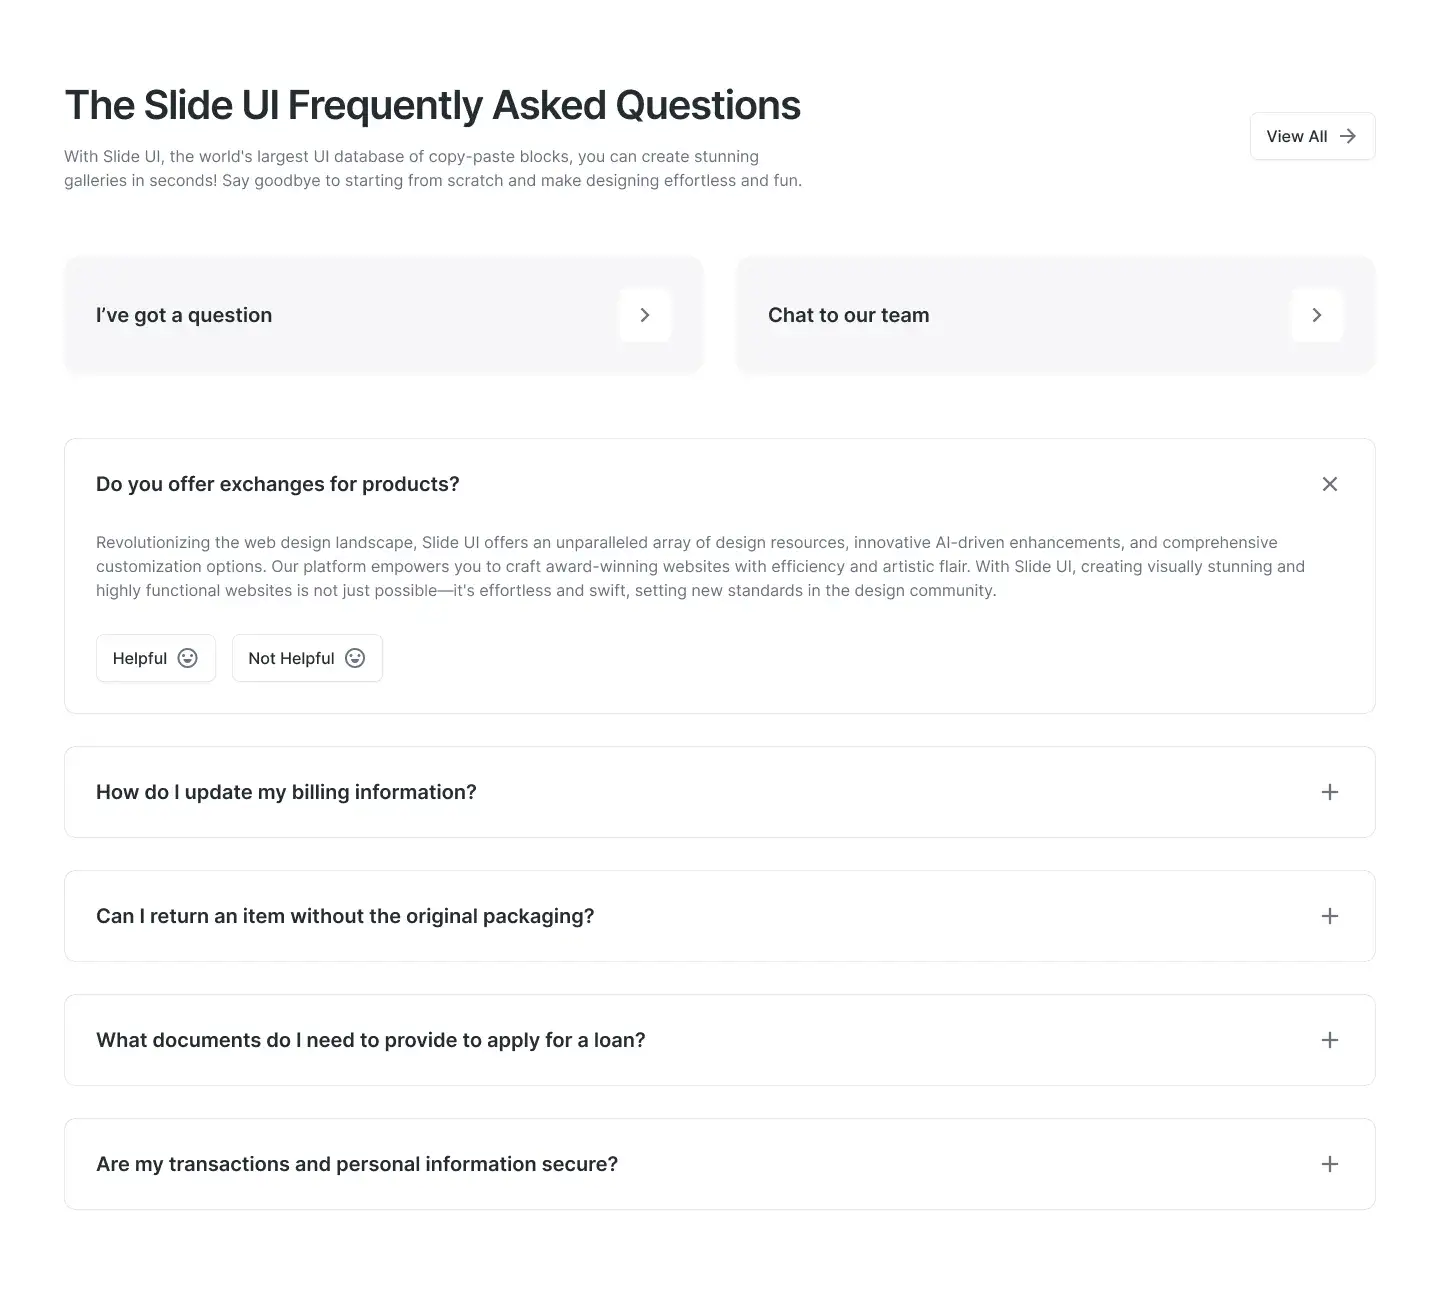The height and width of the screenshot is (1290, 1440).
Task: Click the smiley icon on Helpful button
Action: click(188, 658)
